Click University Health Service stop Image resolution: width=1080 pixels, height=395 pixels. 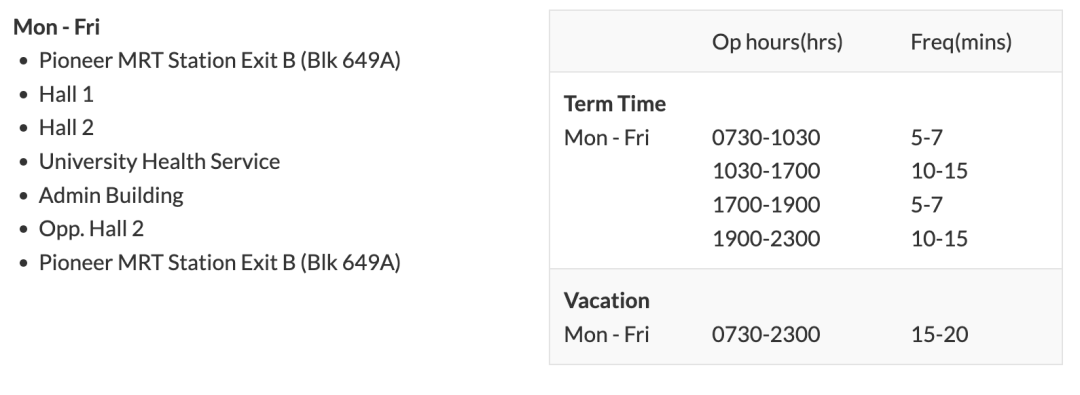[x=159, y=161]
